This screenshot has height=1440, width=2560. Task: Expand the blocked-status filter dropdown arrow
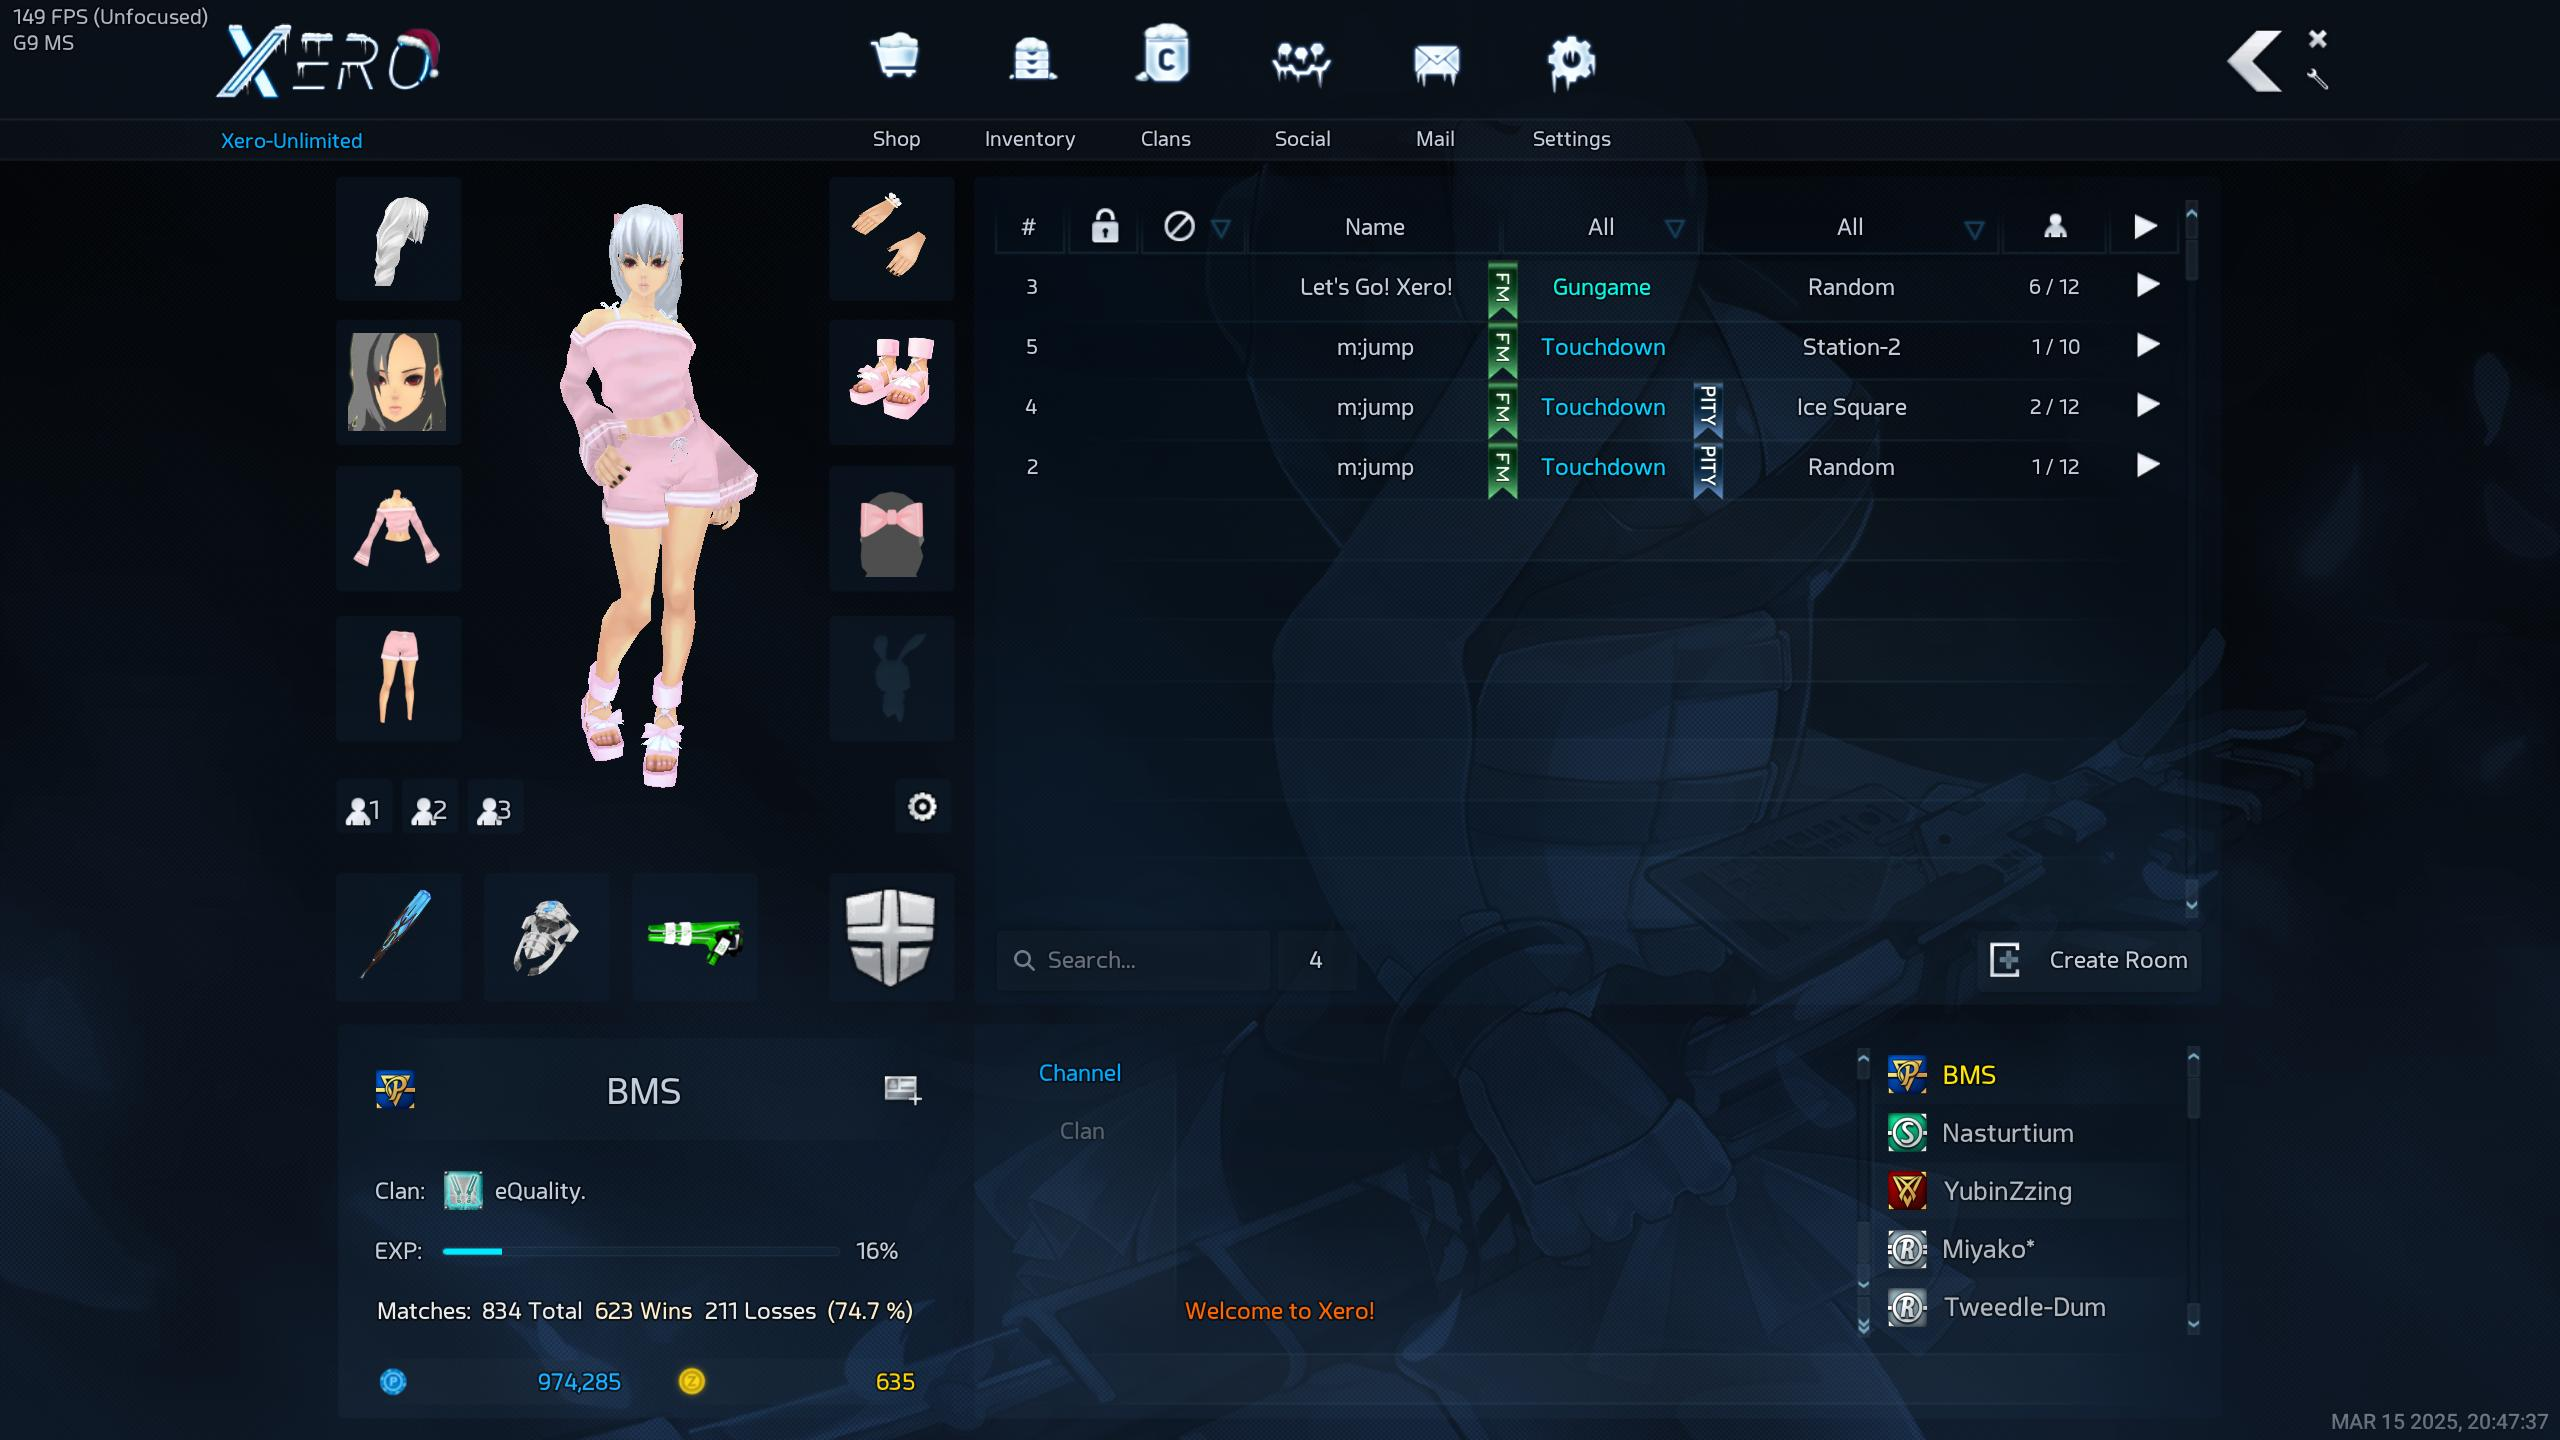pos(1220,229)
